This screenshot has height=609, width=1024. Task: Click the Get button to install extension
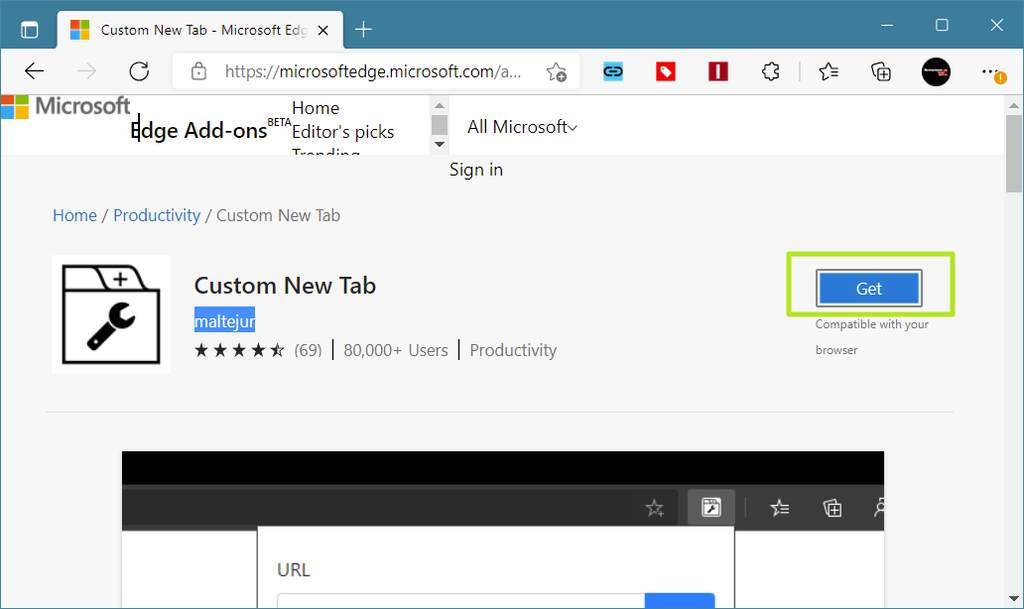pyautogui.click(x=868, y=288)
